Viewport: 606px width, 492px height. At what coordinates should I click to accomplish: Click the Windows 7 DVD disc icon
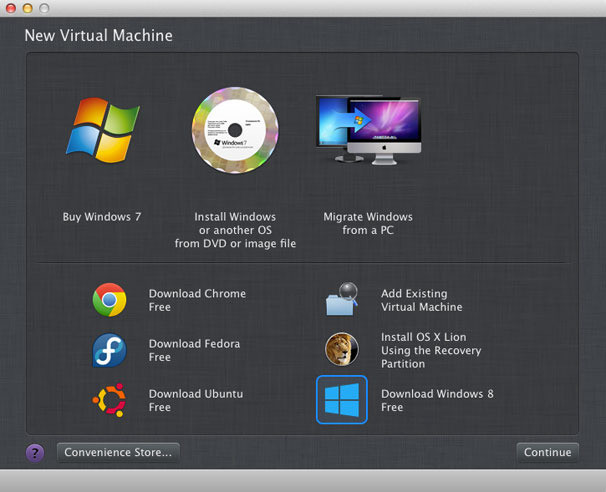coord(234,130)
